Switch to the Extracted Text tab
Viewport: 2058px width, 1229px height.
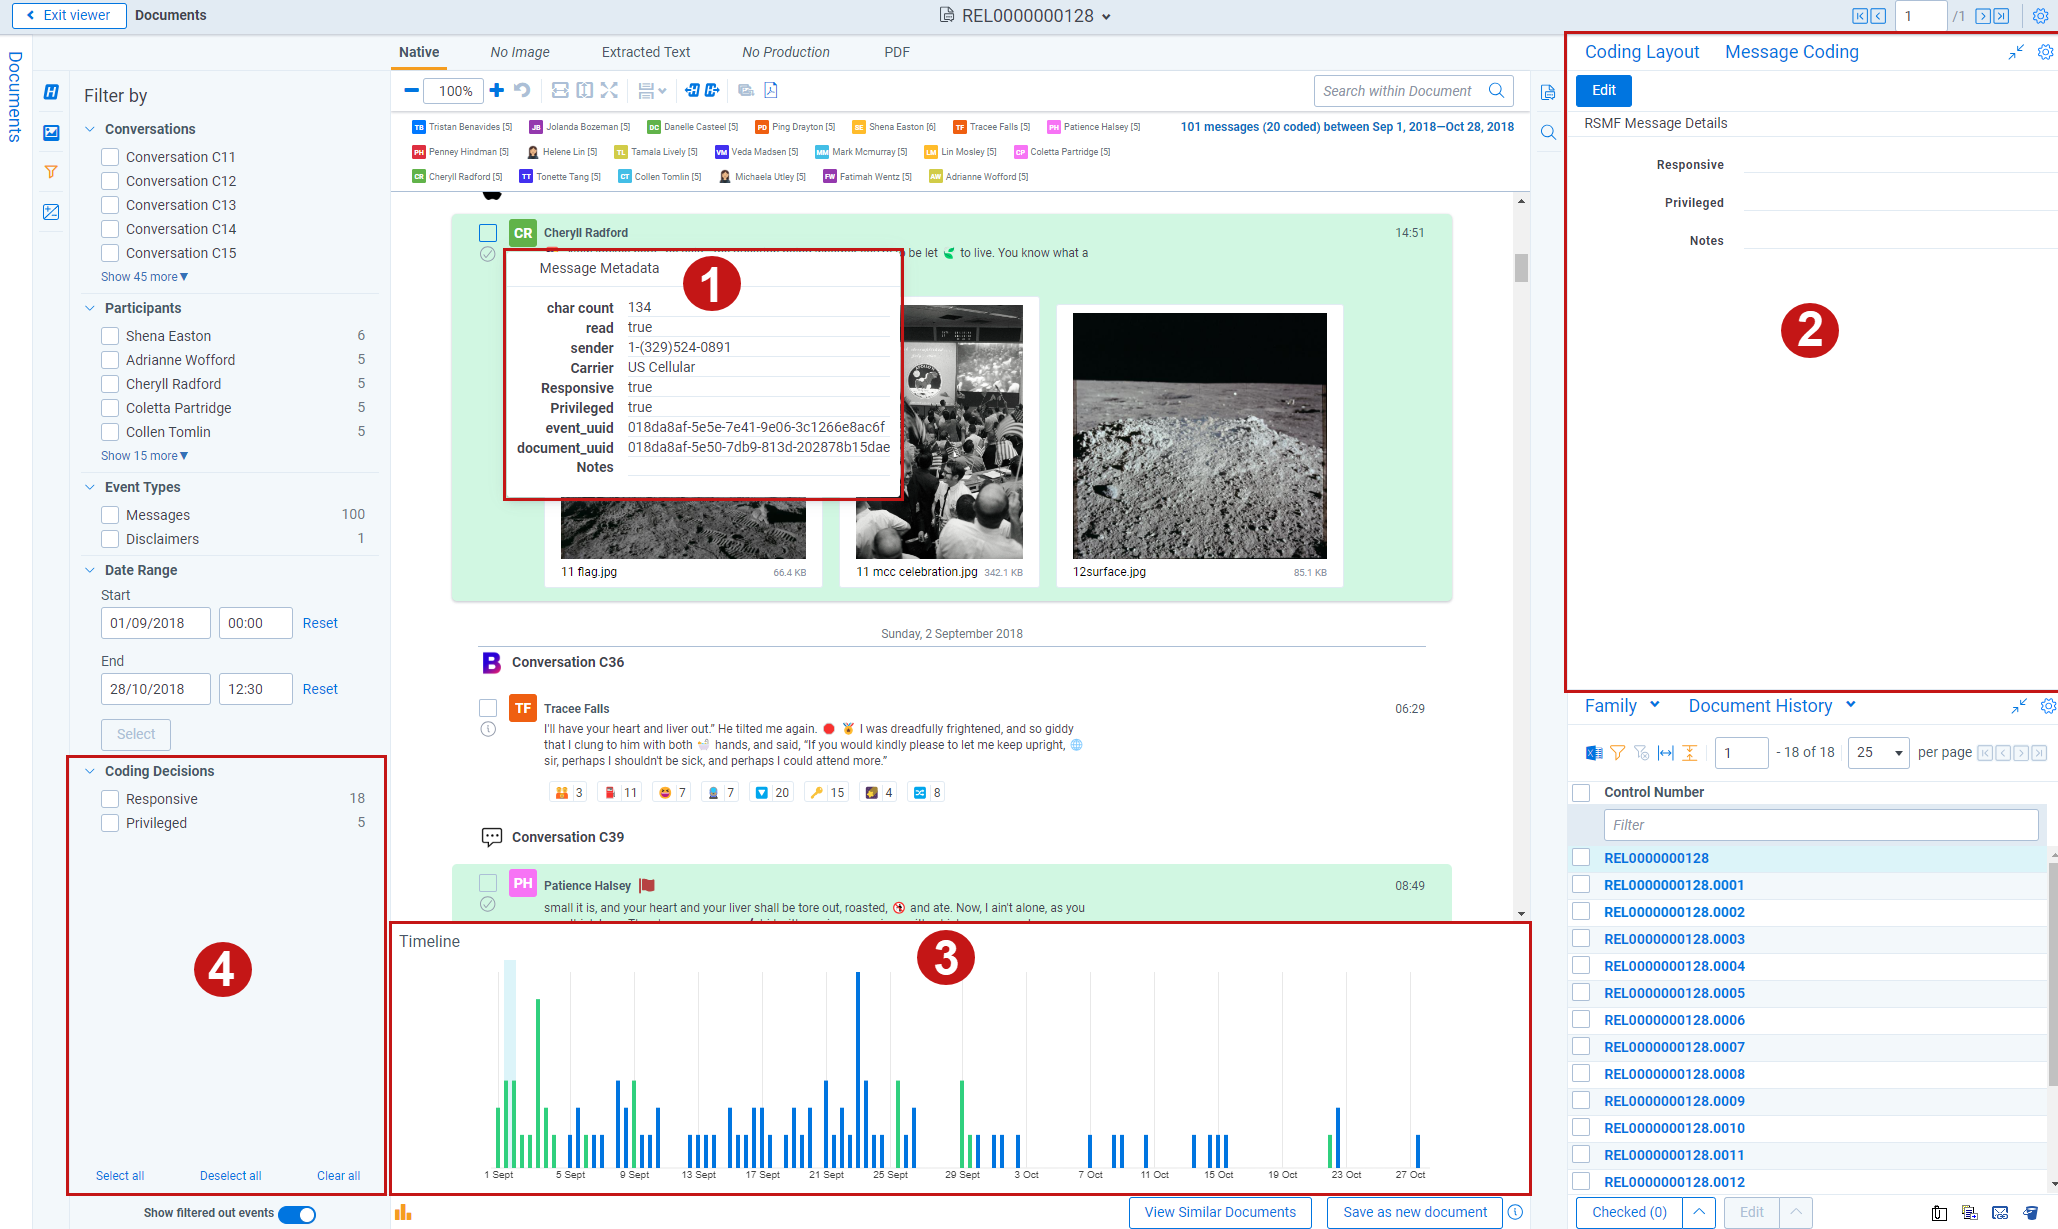(x=646, y=52)
